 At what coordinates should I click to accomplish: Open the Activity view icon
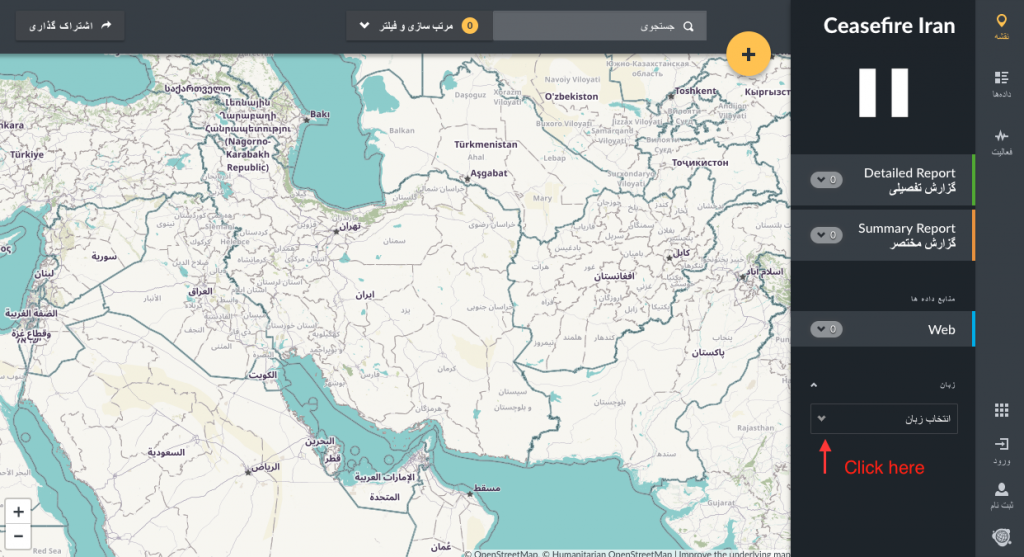(1000, 141)
